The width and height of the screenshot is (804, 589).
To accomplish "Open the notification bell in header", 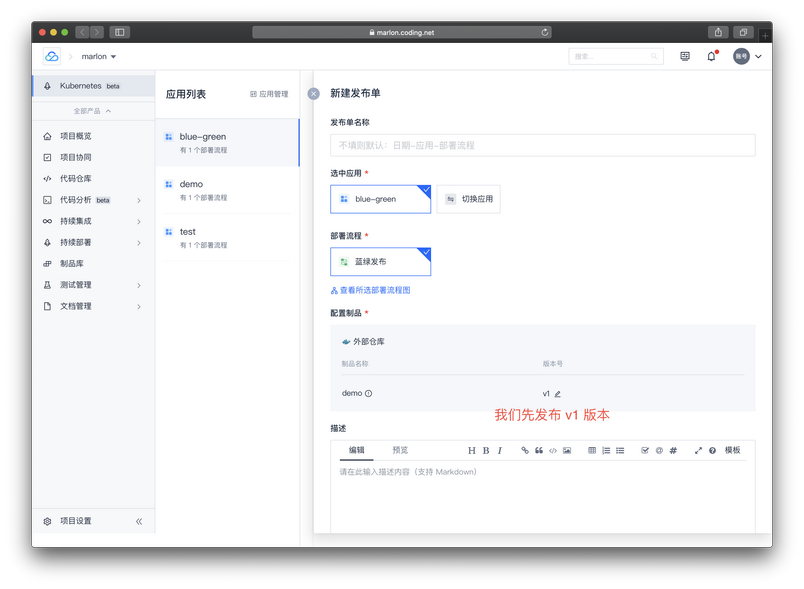I will click(711, 57).
